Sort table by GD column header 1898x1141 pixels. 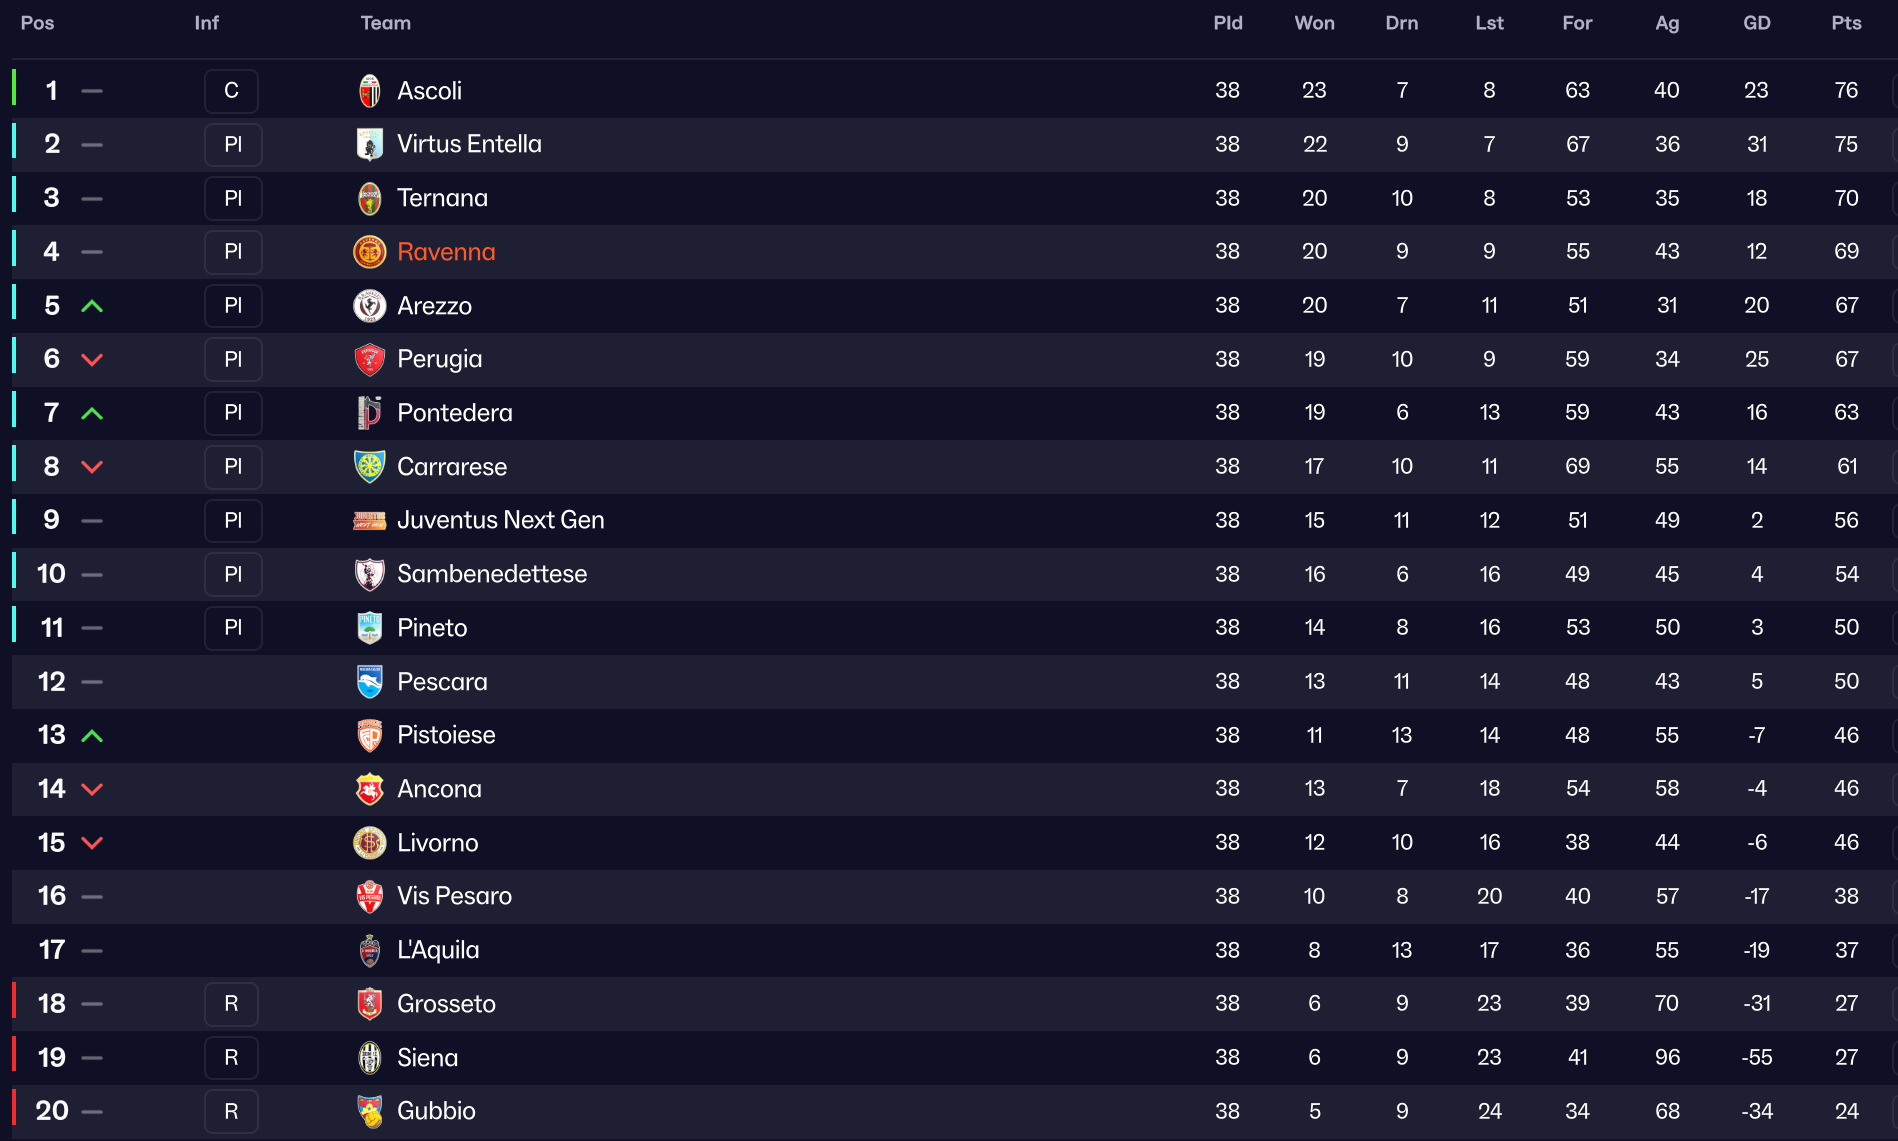click(x=1757, y=23)
